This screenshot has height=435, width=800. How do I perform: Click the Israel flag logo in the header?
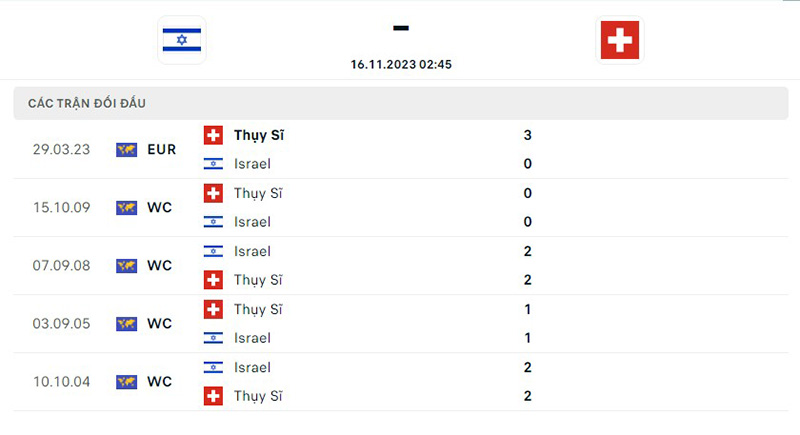(181, 40)
